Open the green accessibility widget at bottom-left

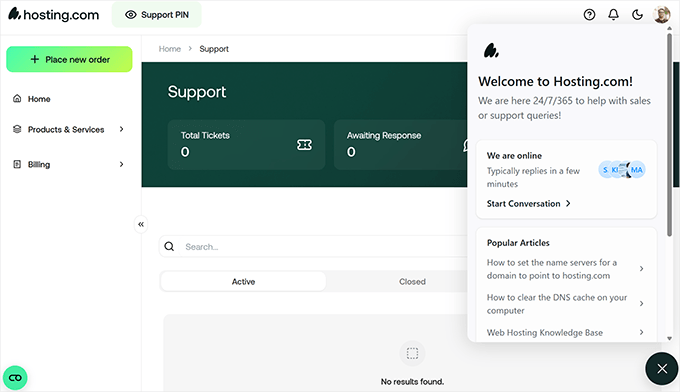tap(15, 378)
